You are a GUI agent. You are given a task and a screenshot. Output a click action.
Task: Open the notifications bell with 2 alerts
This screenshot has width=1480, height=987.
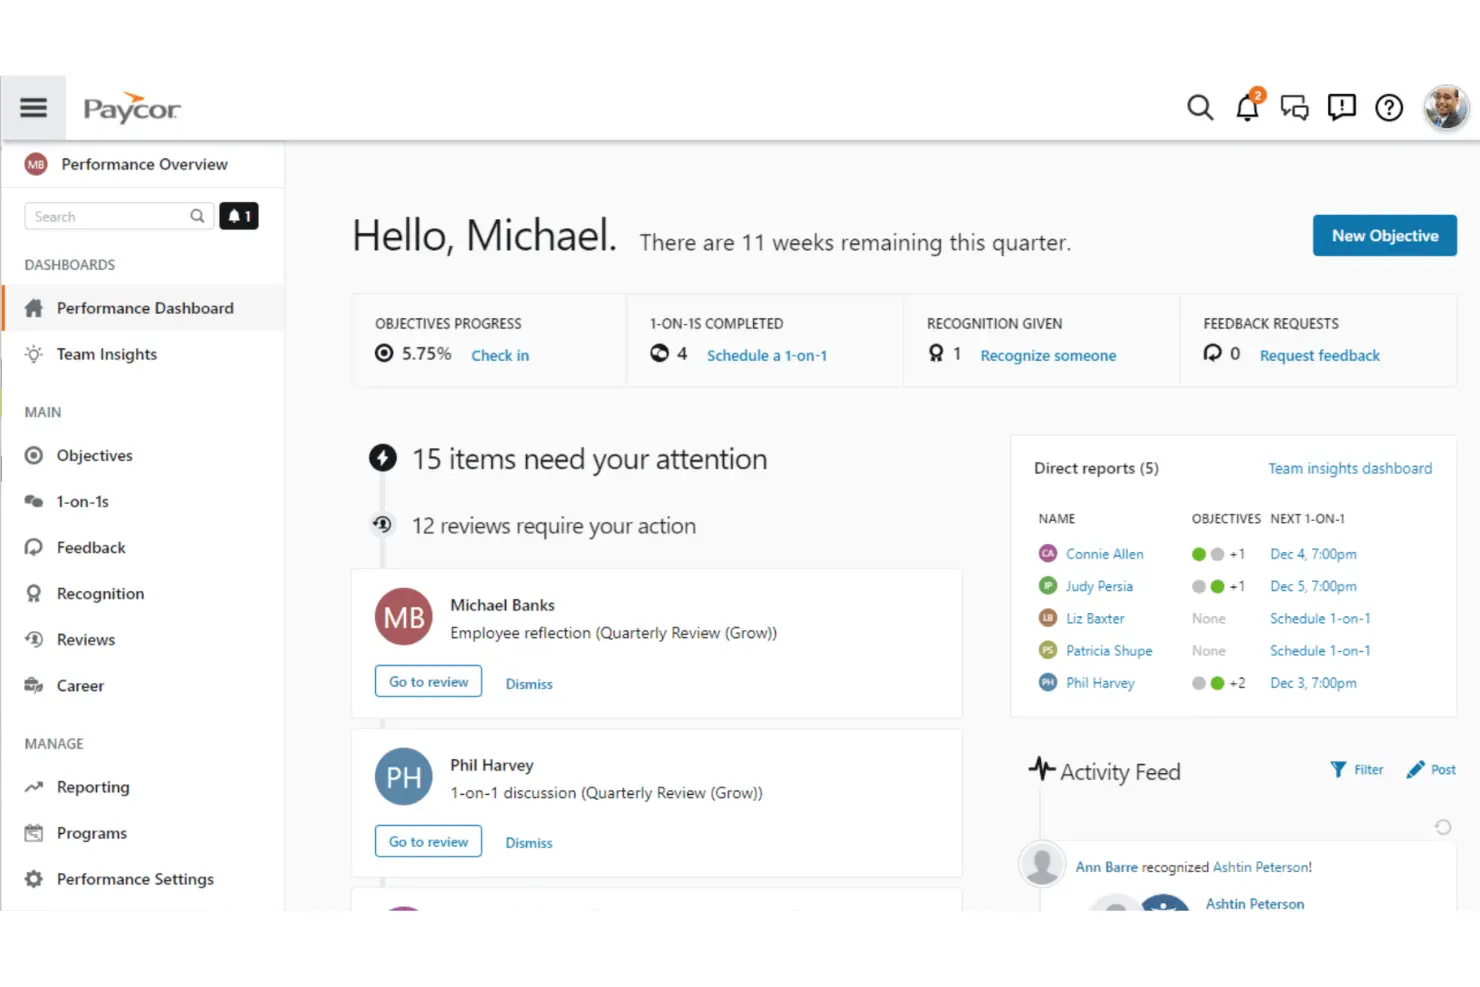[x=1247, y=107]
